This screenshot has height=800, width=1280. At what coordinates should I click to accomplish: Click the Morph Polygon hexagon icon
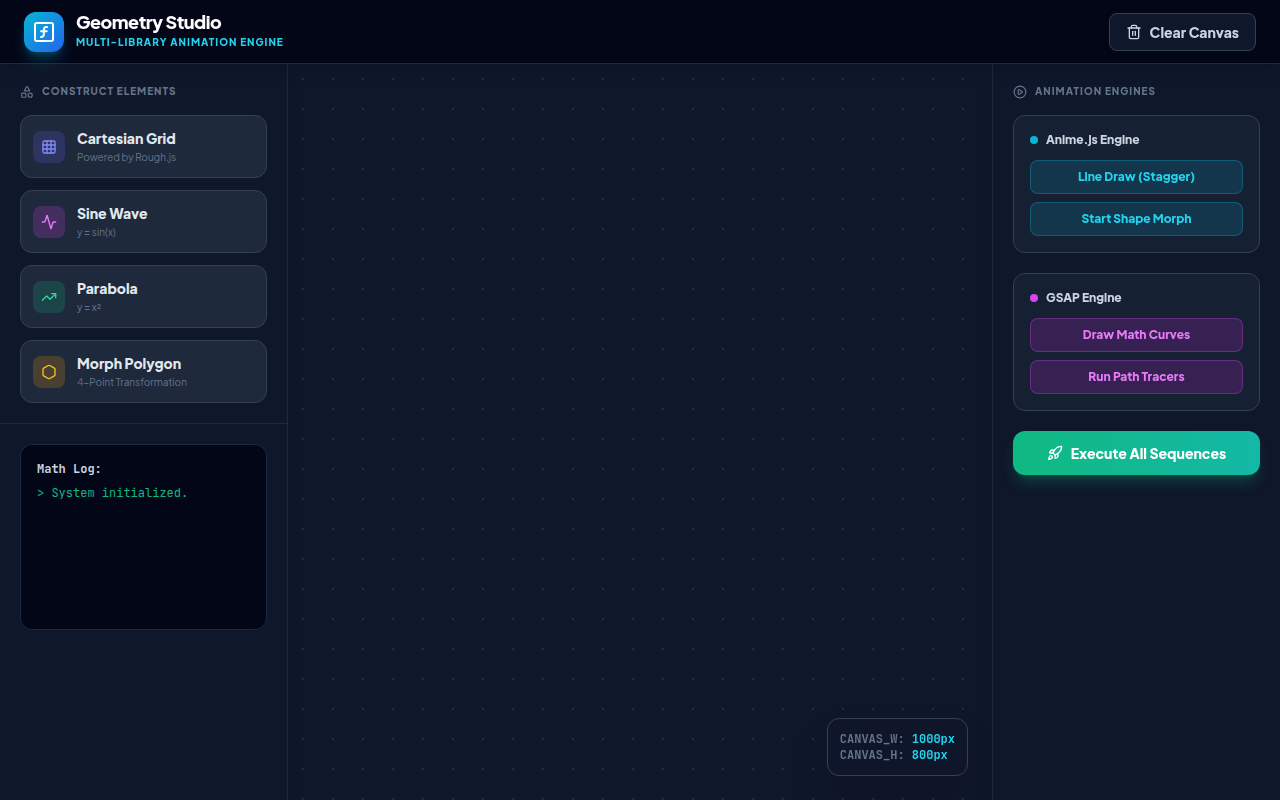coord(49,372)
